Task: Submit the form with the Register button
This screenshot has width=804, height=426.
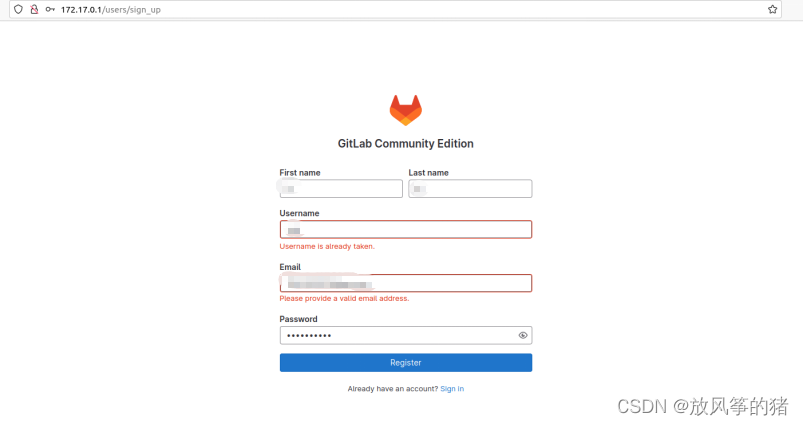Action: click(406, 362)
